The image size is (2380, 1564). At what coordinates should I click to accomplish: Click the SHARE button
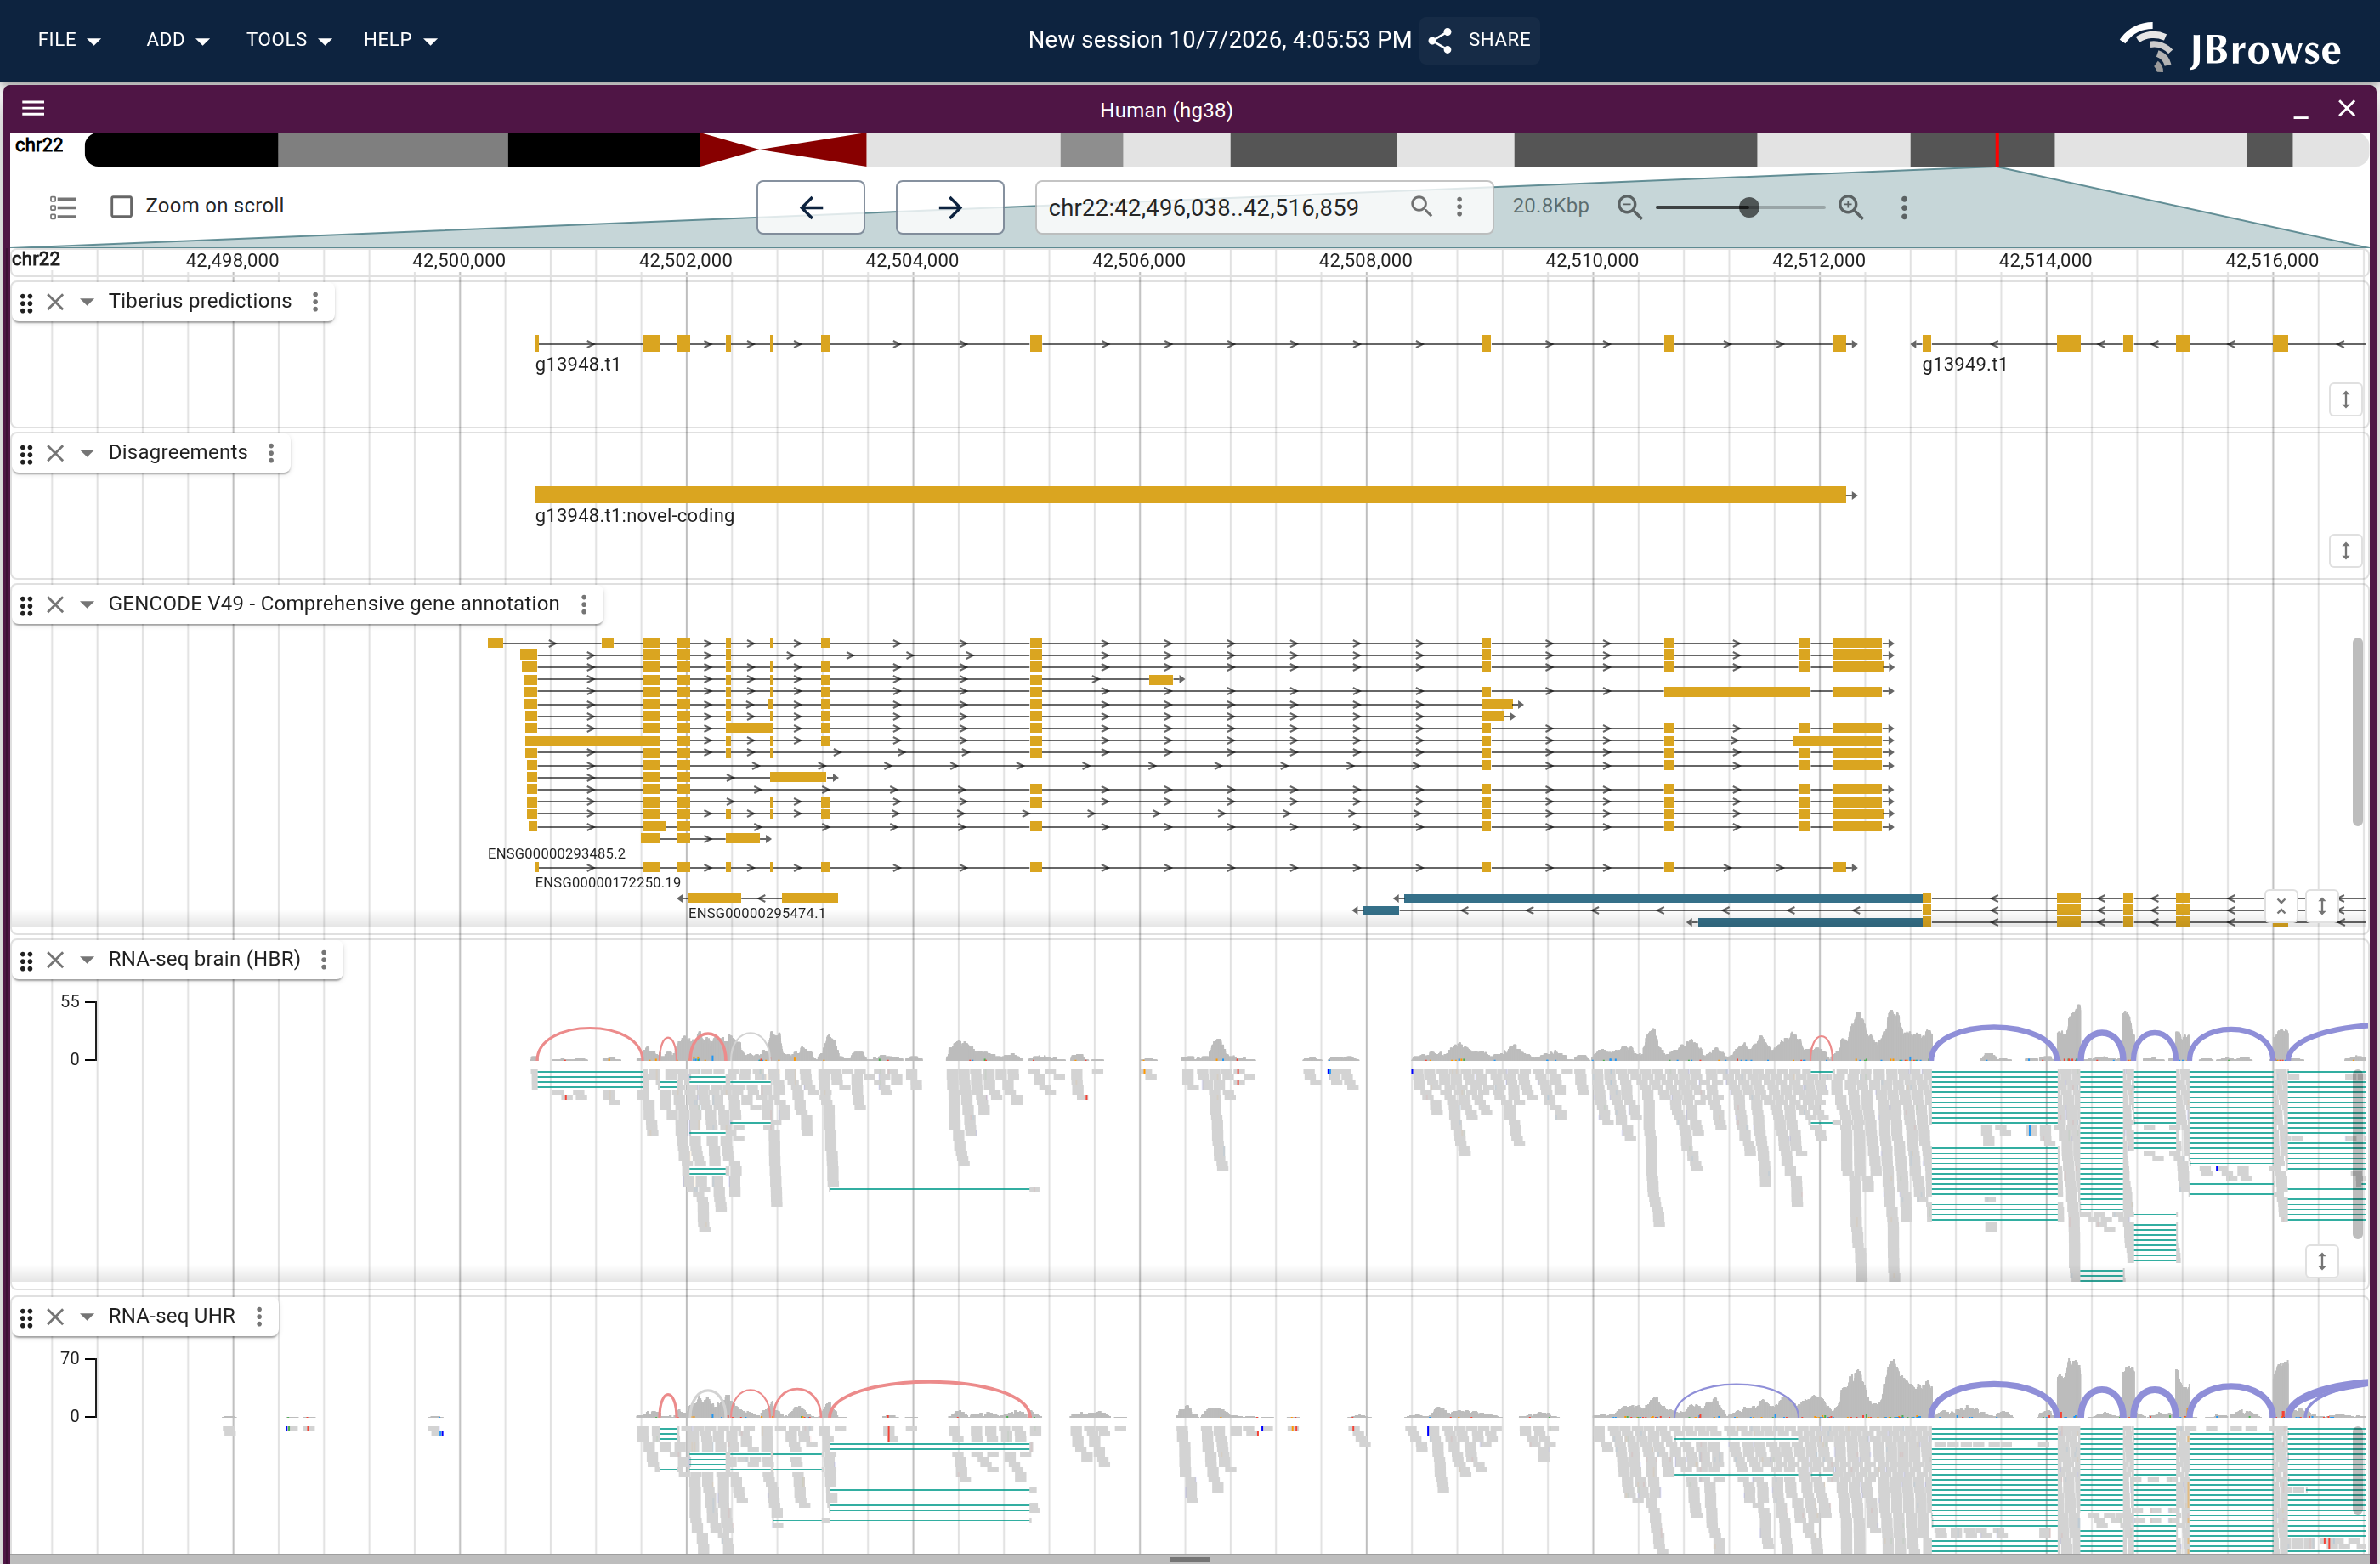[x=1480, y=40]
